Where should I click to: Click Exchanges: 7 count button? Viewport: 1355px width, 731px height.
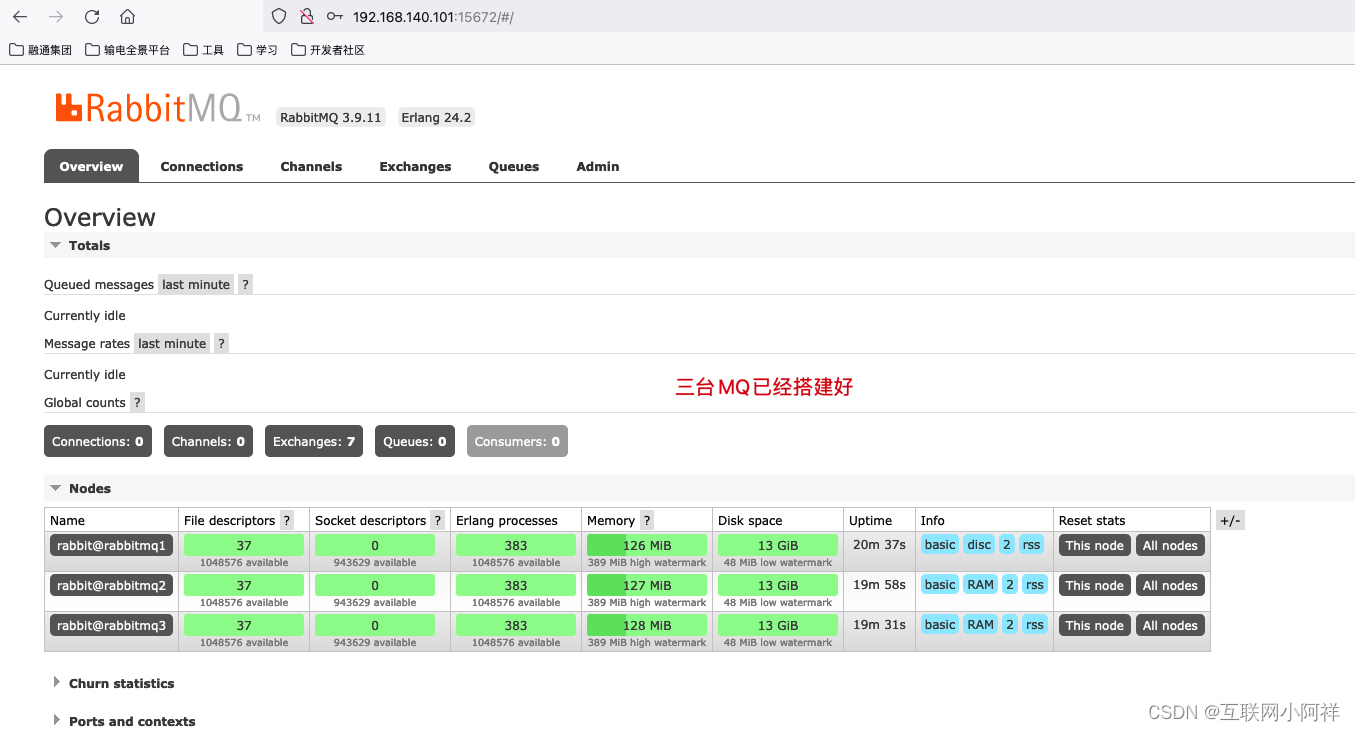(314, 441)
